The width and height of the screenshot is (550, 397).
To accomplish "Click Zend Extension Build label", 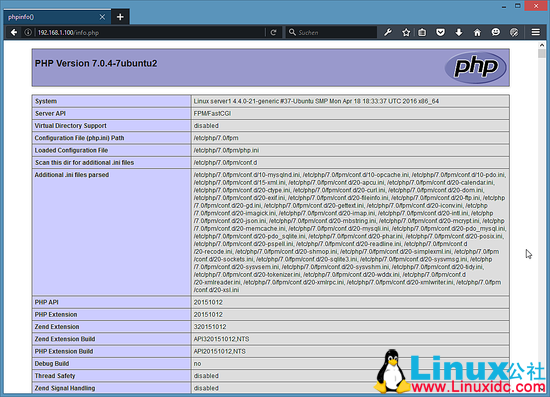I will click(x=65, y=339).
